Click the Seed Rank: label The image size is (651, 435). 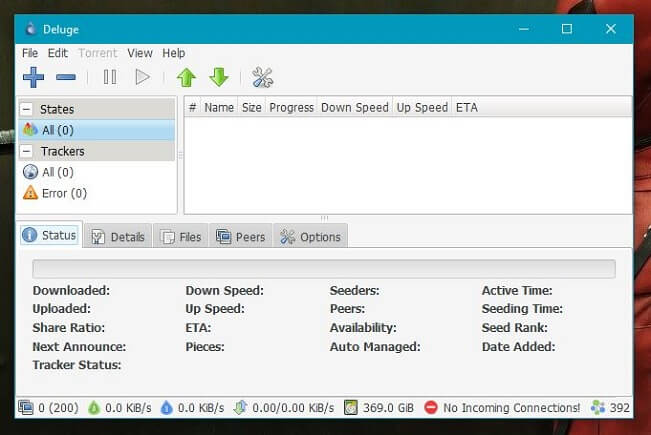click(514, 328)
